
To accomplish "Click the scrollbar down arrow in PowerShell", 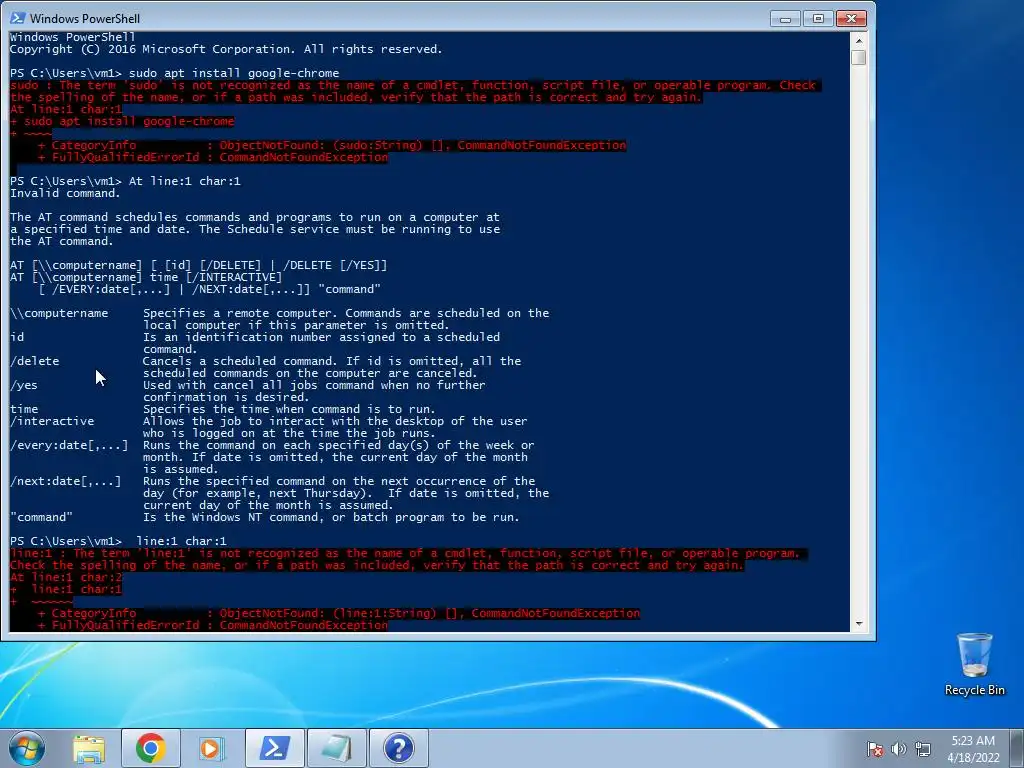I will pos(859,624).
